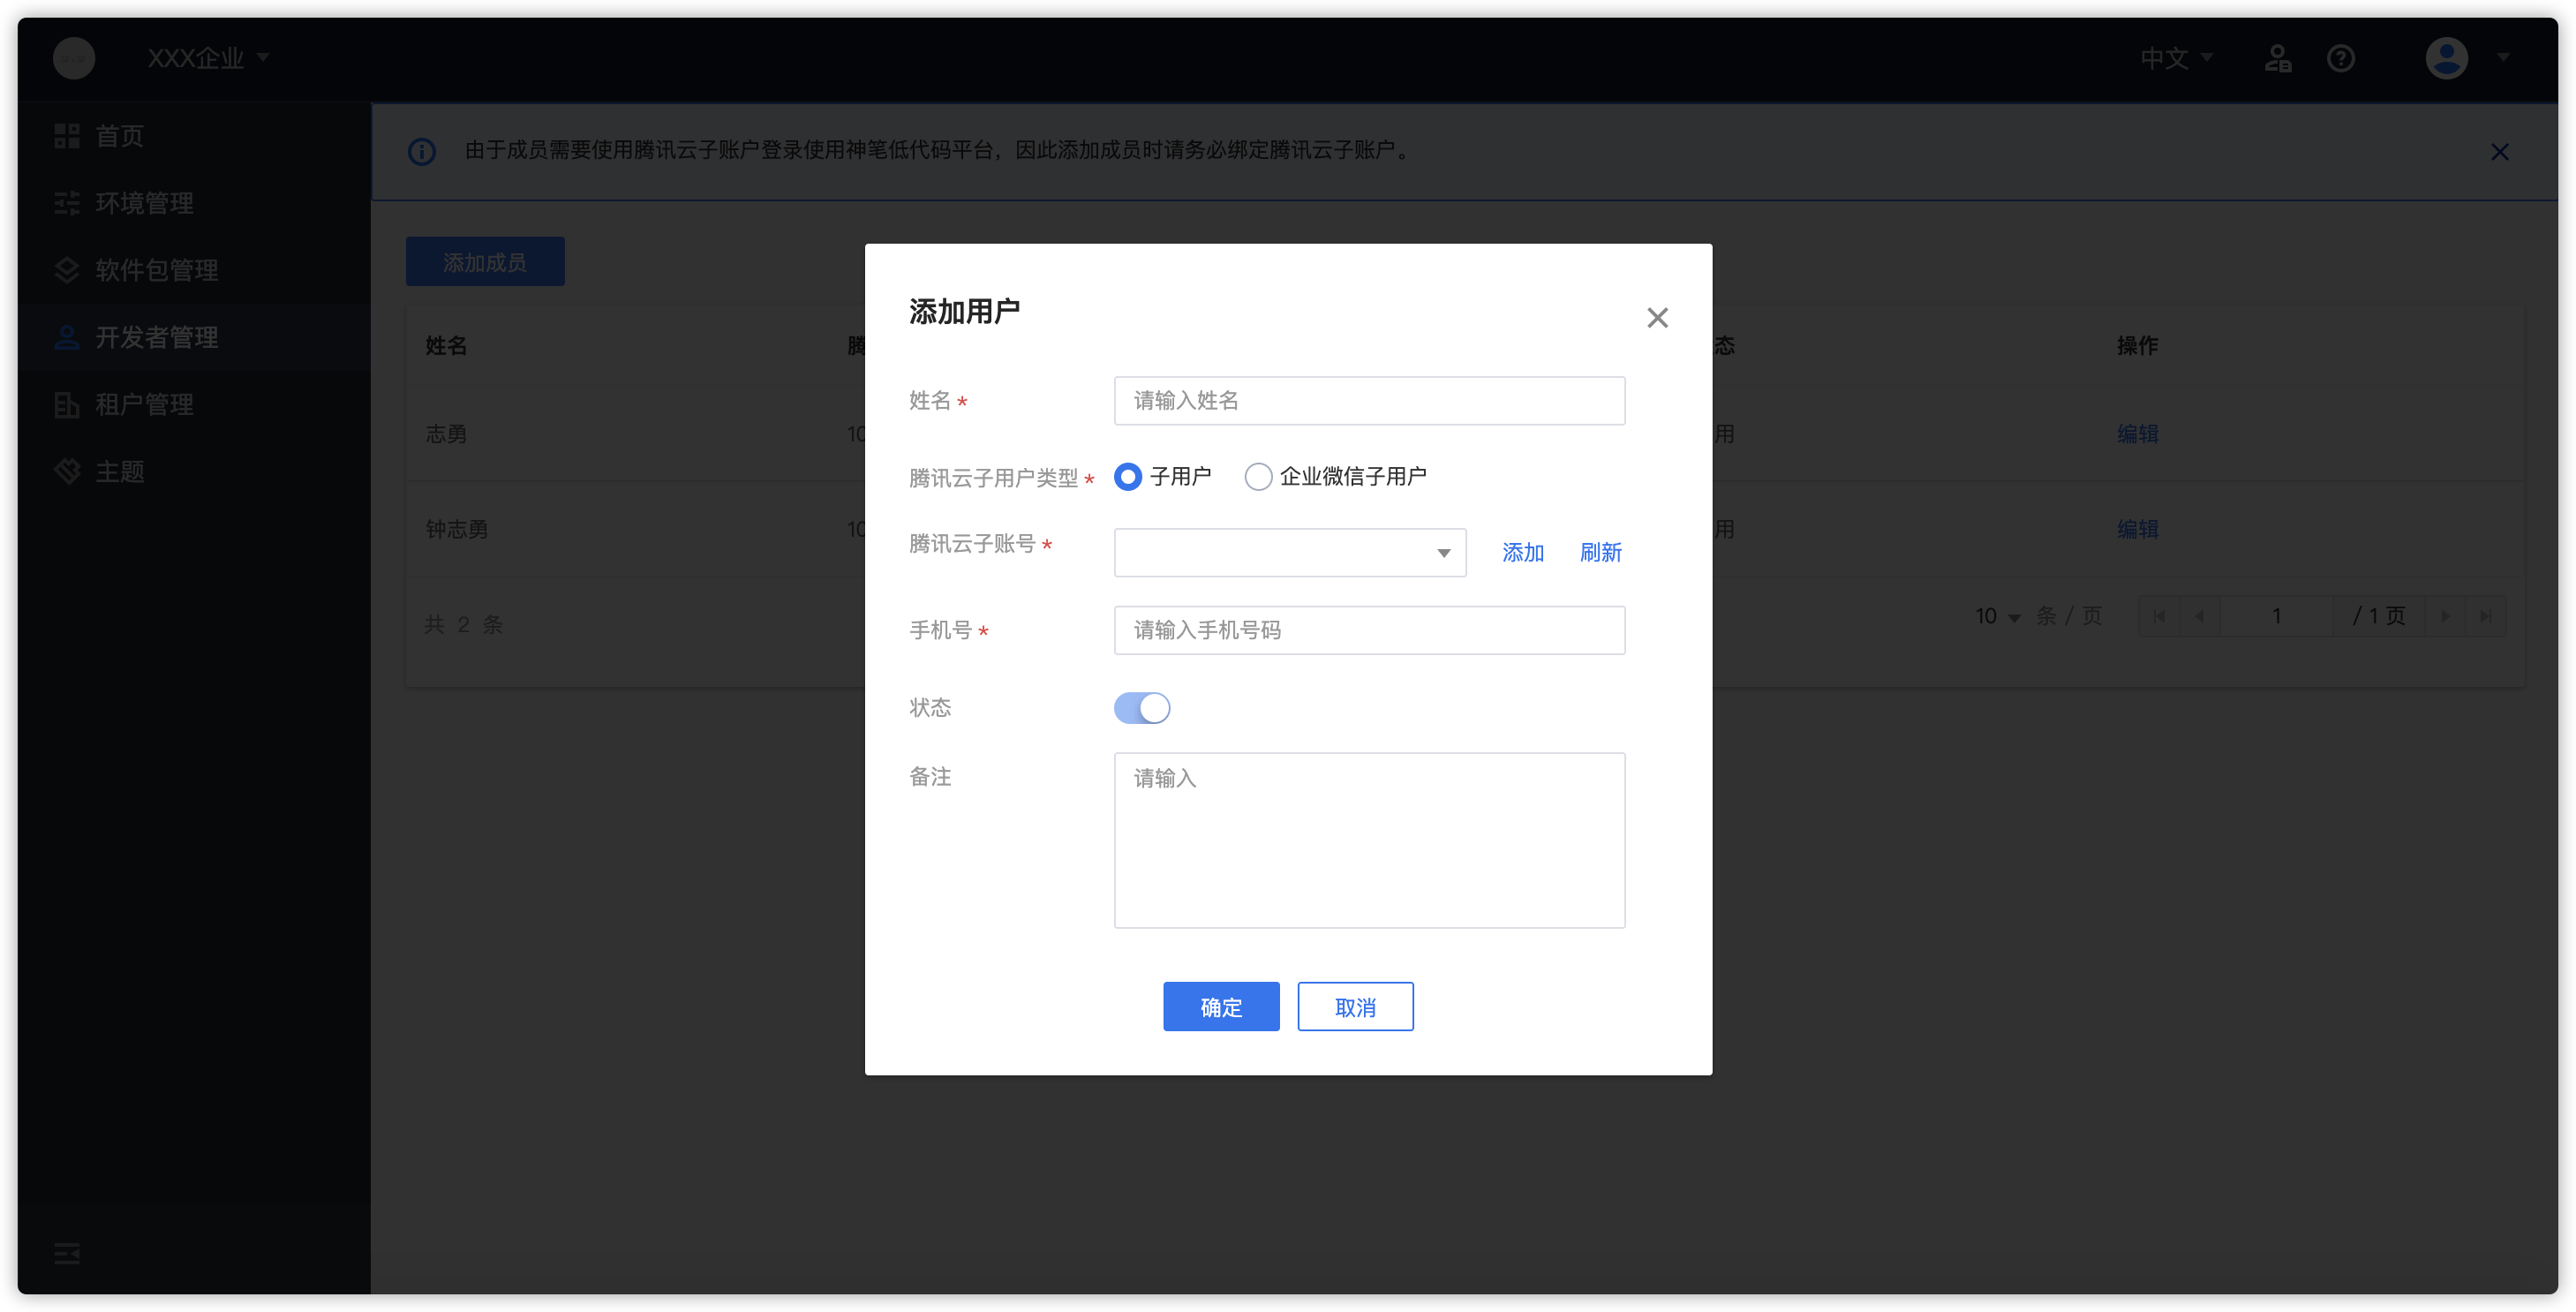The width and height of the screenshot is (2576, 1312).
Task: Click the 刷新 refresh link
Action: tap(1600, 553)
